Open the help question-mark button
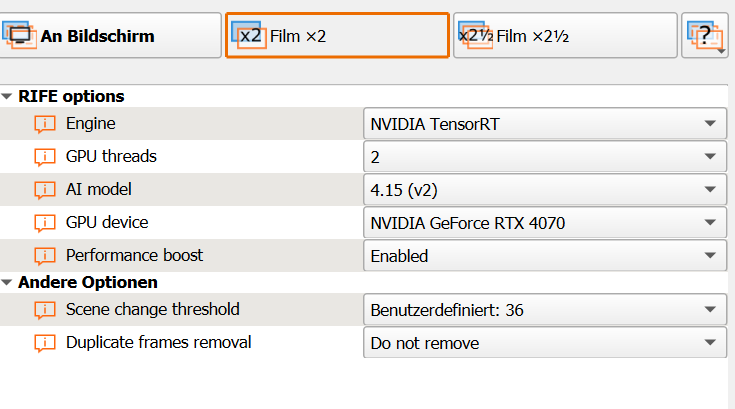The height and width of the screenshot is (409, 735). coord(705,36)
